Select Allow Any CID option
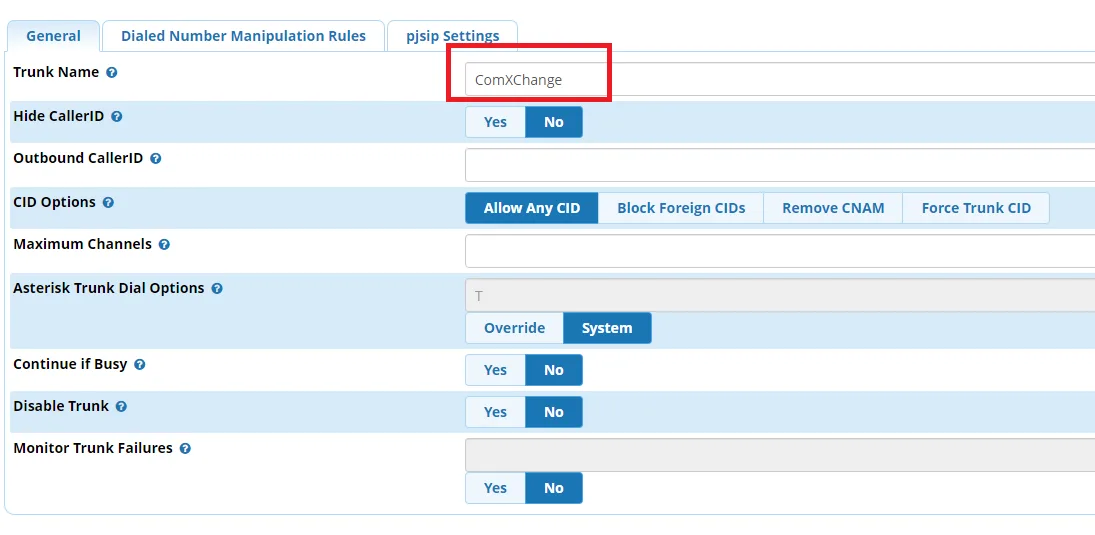Viewport: 1095px width, 535px height. [531, 208]
